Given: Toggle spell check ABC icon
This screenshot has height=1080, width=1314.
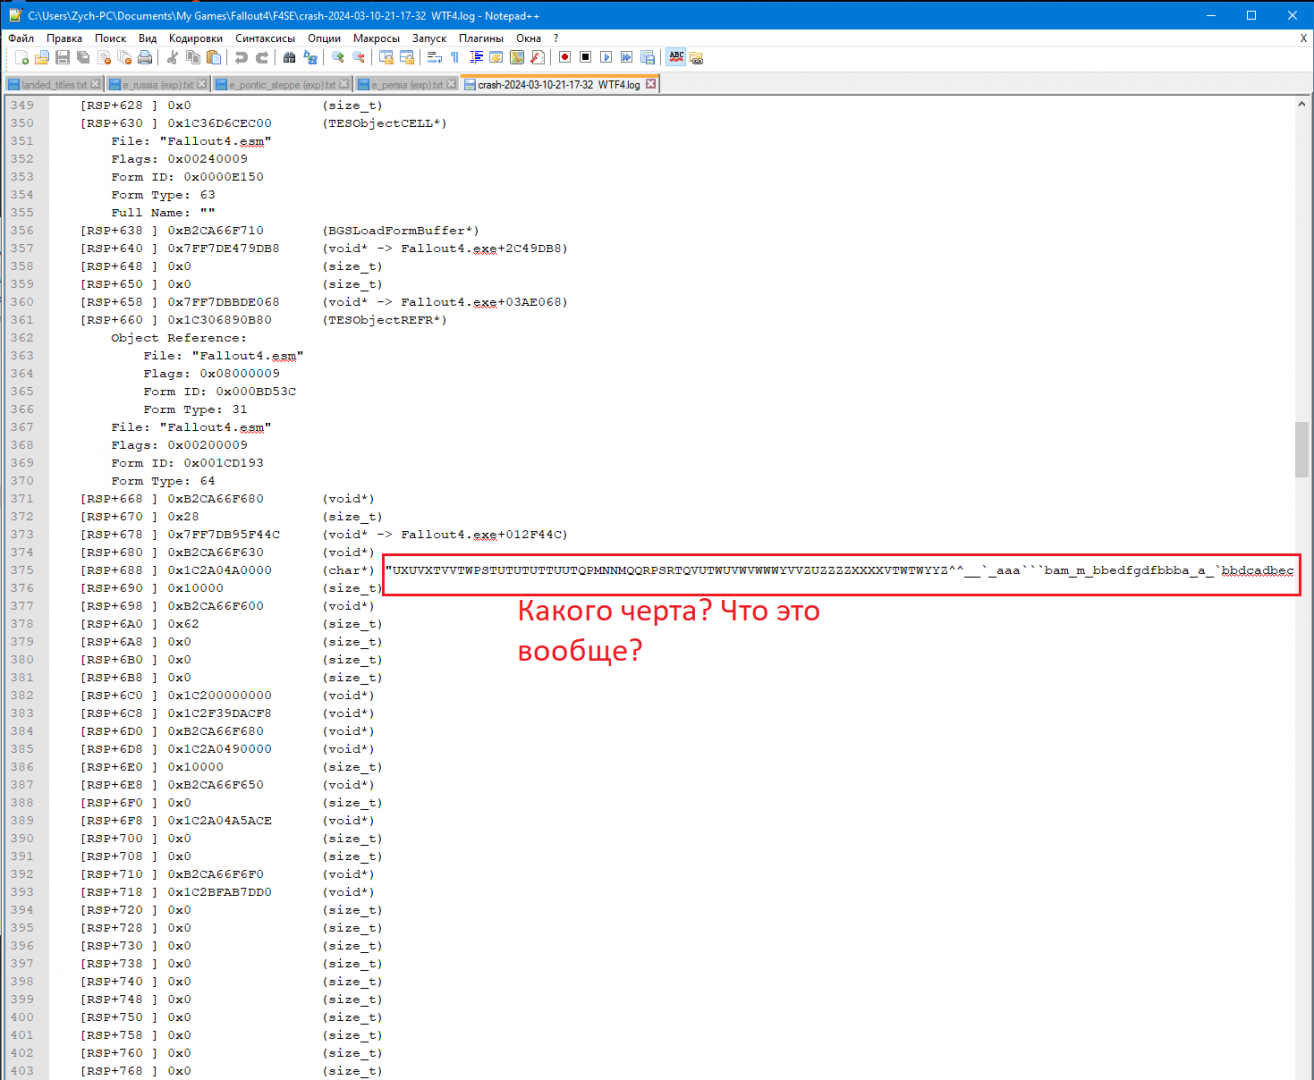Looking at the screenshot, I should click(676, 58).
